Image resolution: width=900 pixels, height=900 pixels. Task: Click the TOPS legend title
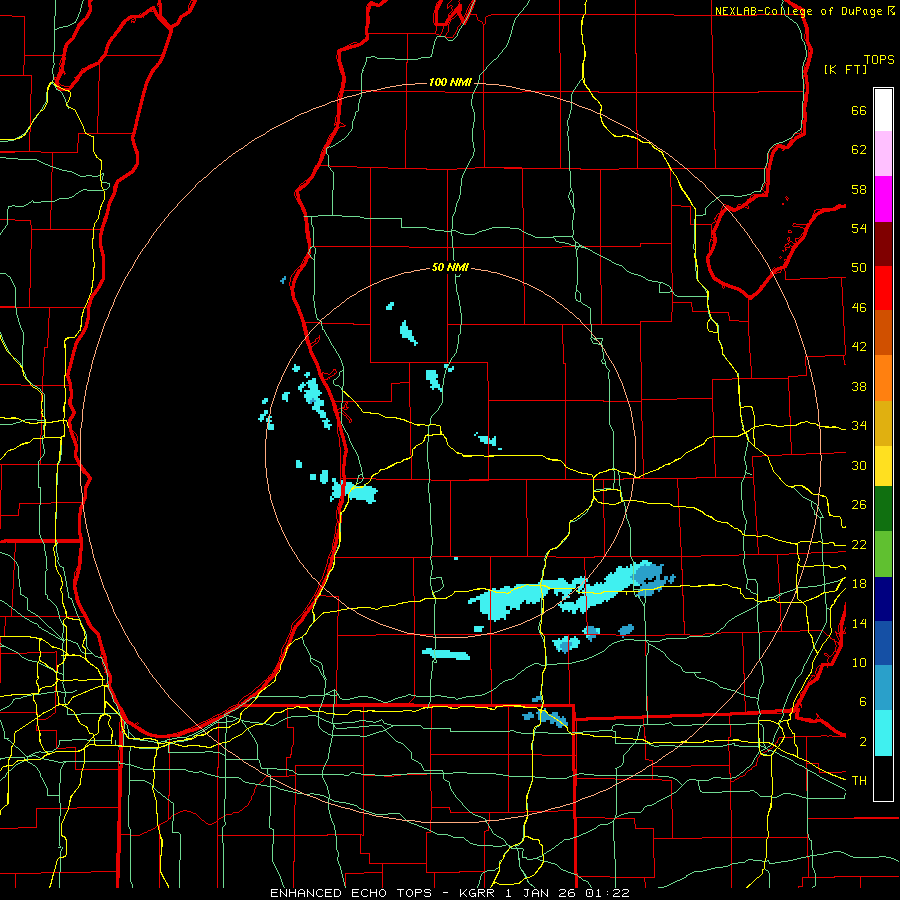click(x=879, y=59)
